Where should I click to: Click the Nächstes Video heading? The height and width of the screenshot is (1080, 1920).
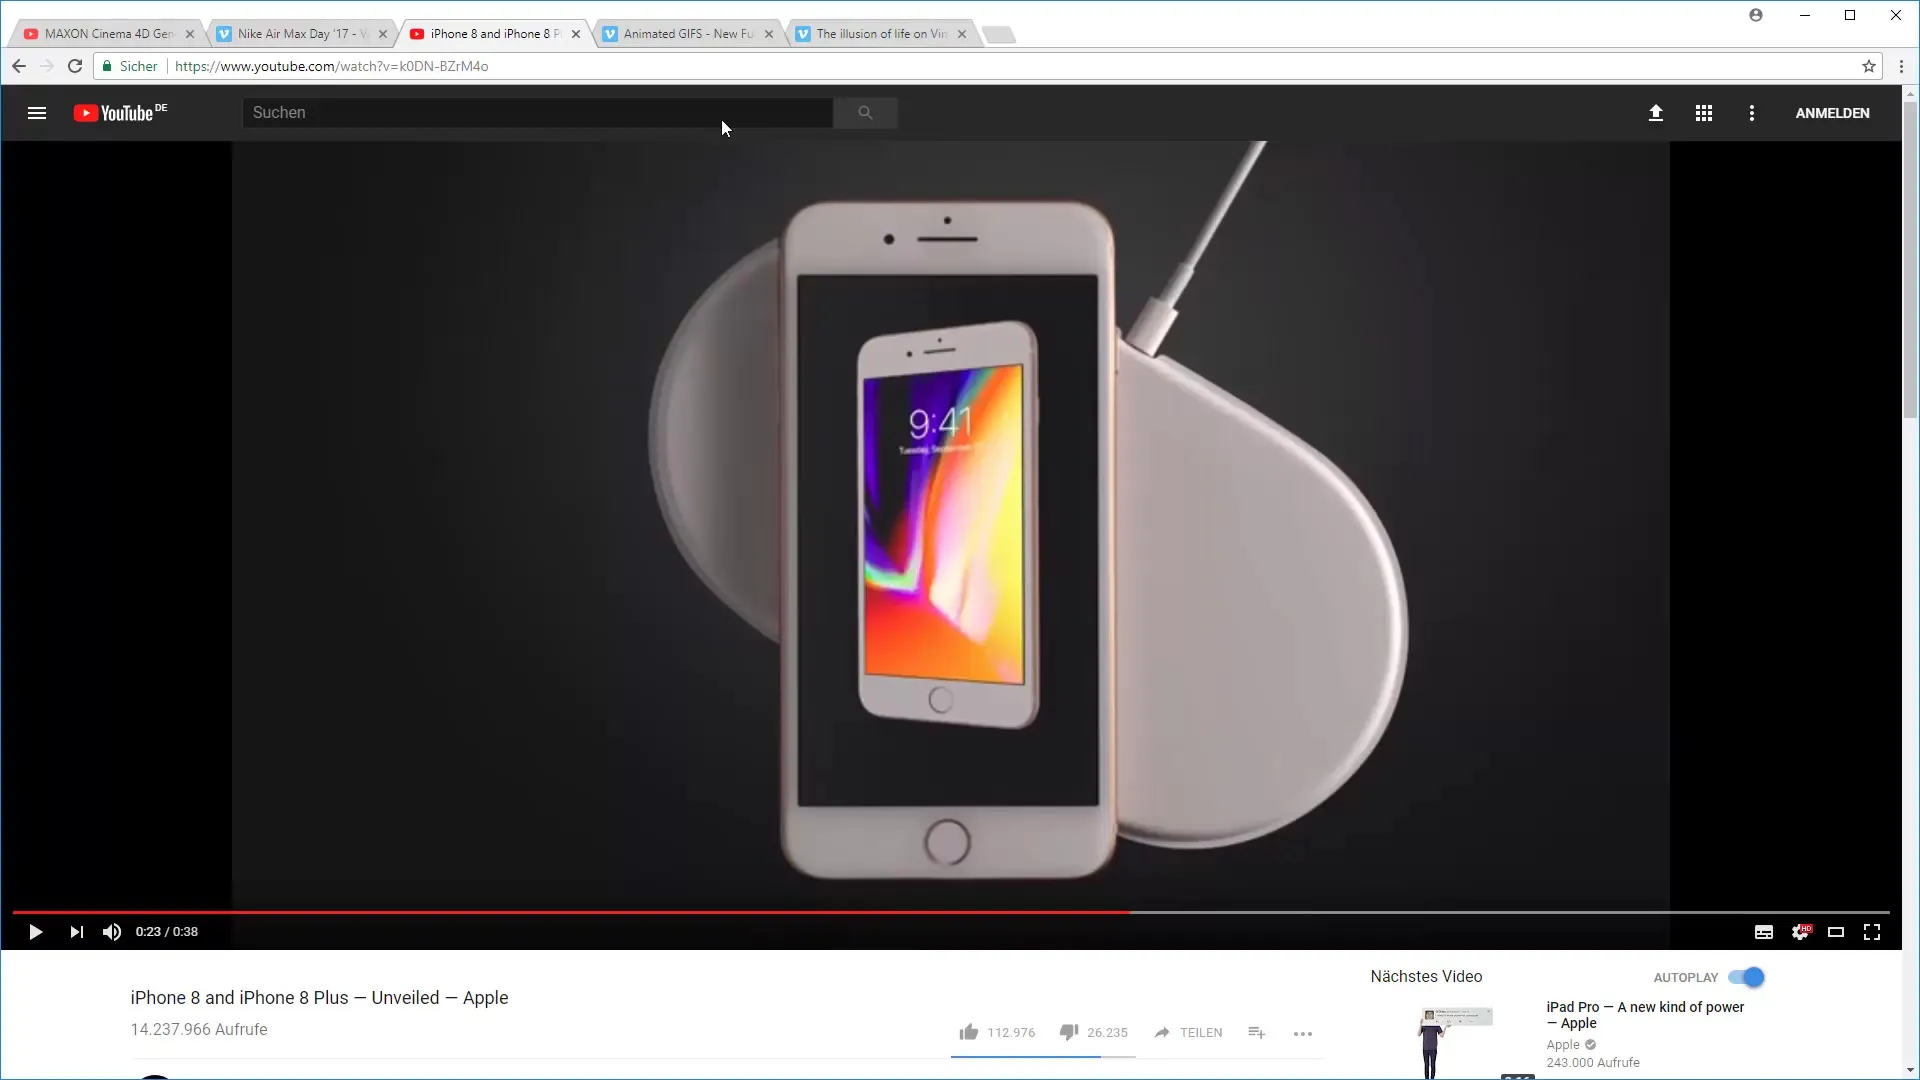pyautogui.click(x=1426, y=977)
